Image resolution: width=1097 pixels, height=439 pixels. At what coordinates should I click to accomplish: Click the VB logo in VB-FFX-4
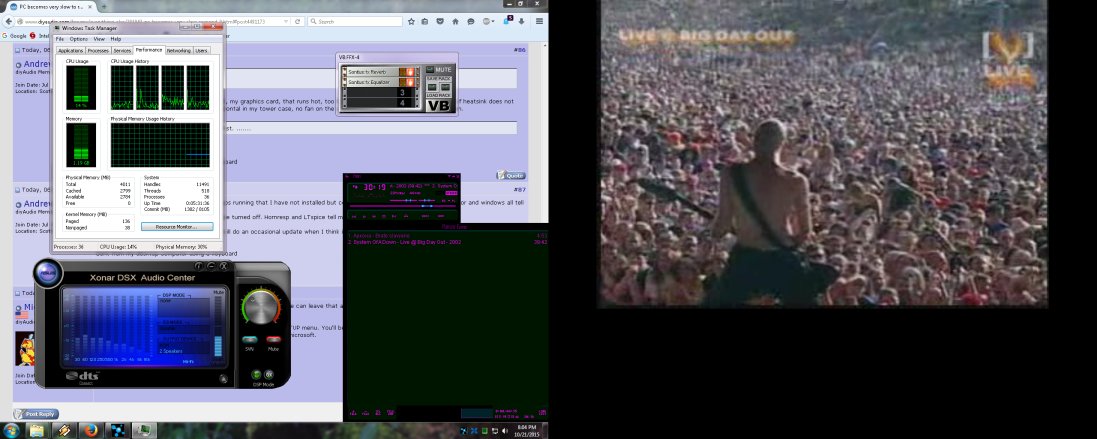point(439,106)
